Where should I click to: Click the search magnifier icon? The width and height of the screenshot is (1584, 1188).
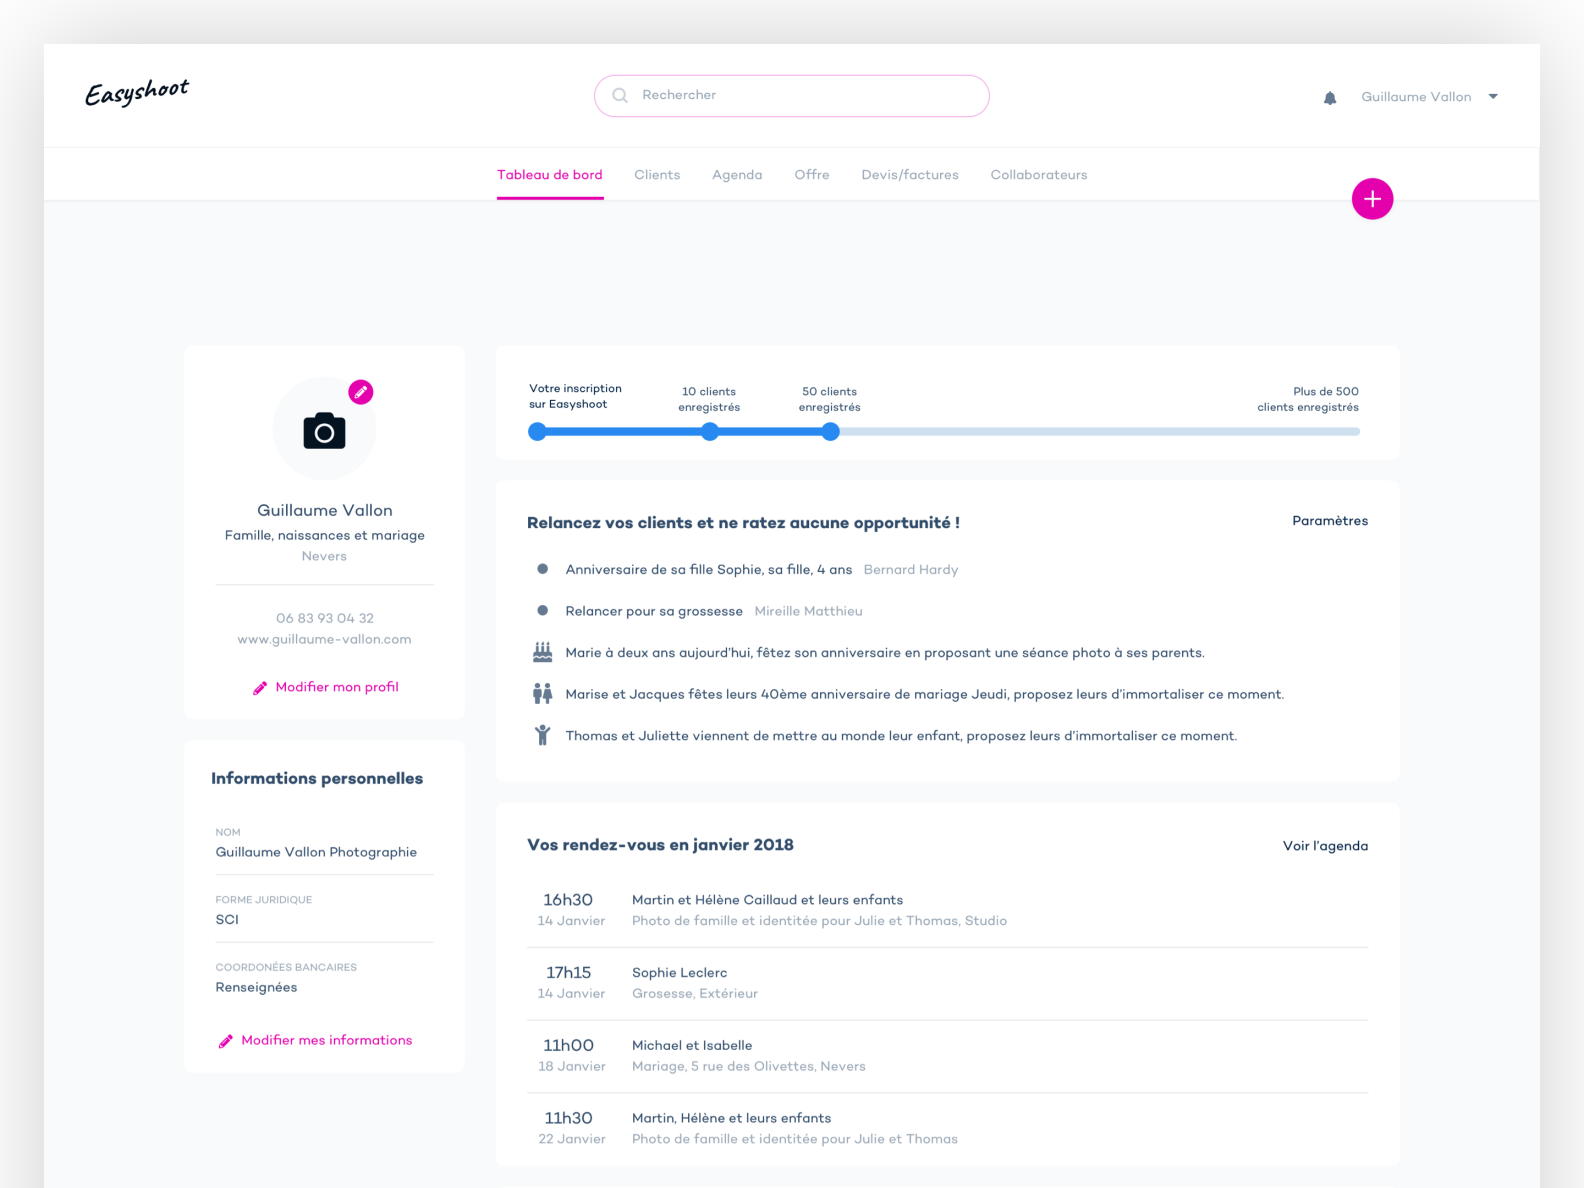(x=620, y=95)
